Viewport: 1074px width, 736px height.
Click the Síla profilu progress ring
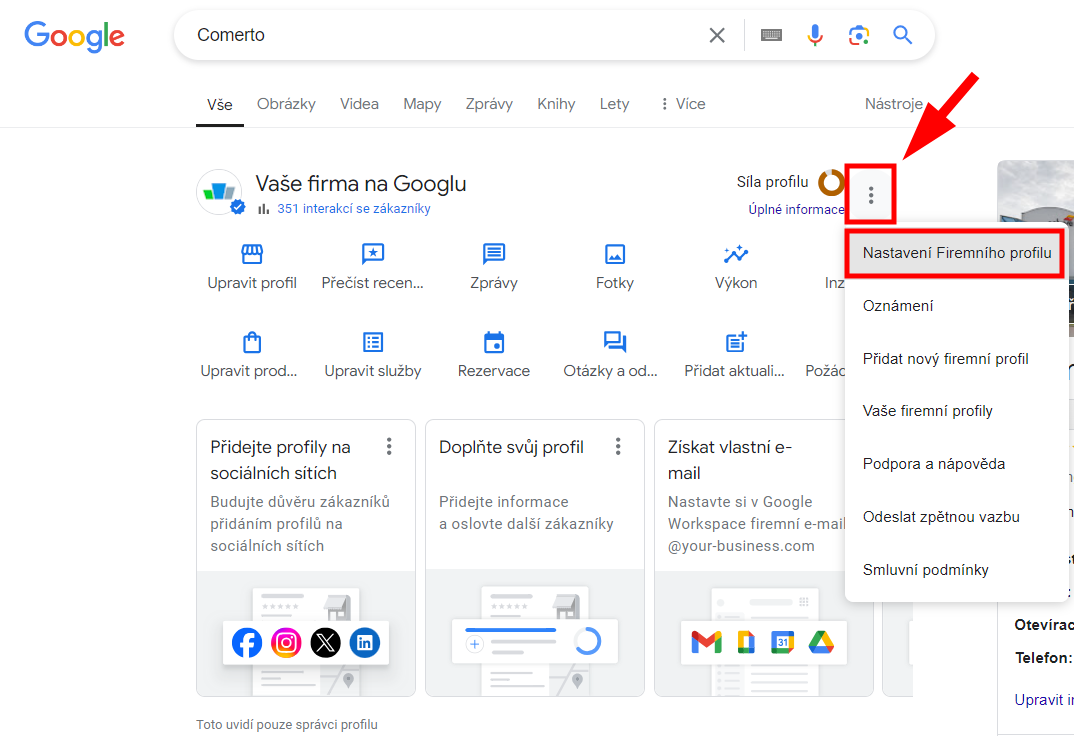[831, 182]
